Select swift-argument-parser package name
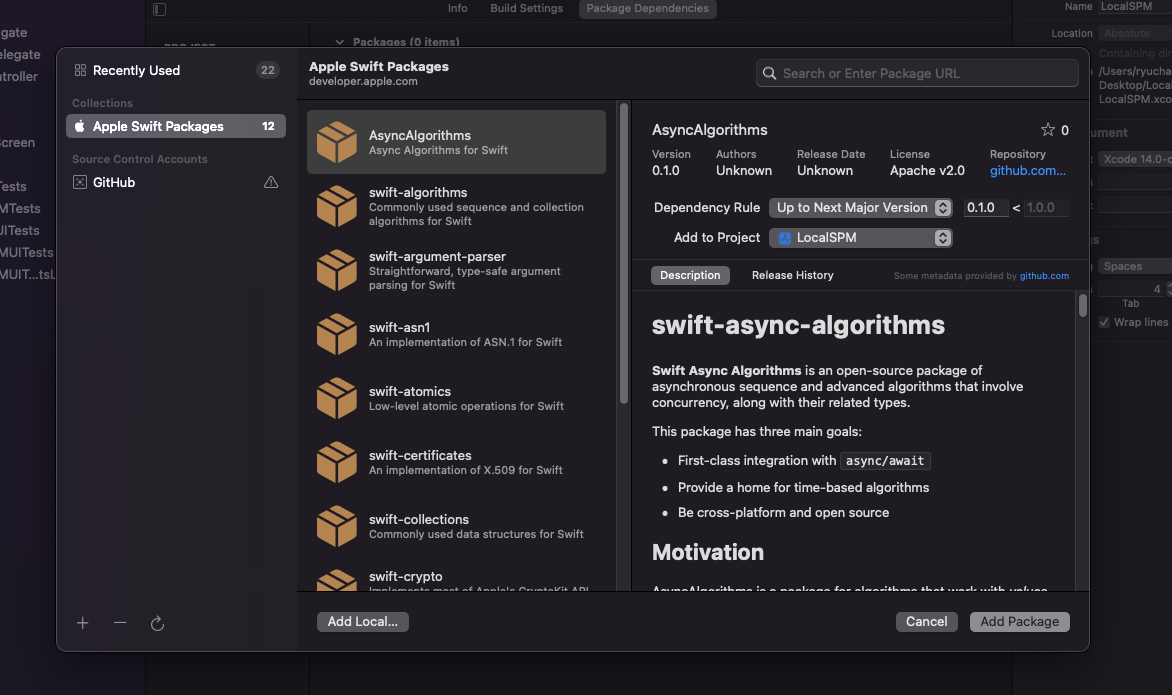The width and height of the screenshot is (1172, 695). [x=437, y=256]
